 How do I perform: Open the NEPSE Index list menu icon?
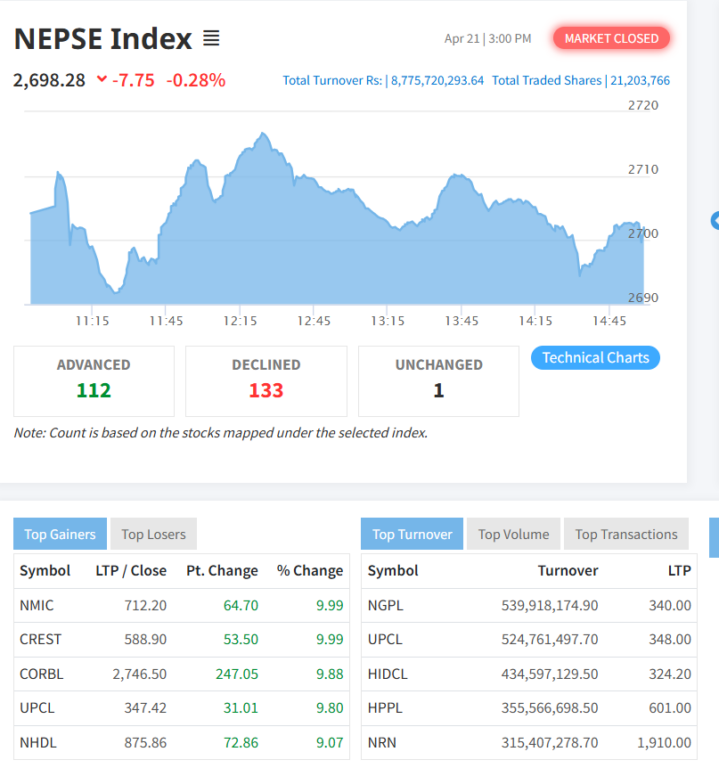[x=211, y=39]
